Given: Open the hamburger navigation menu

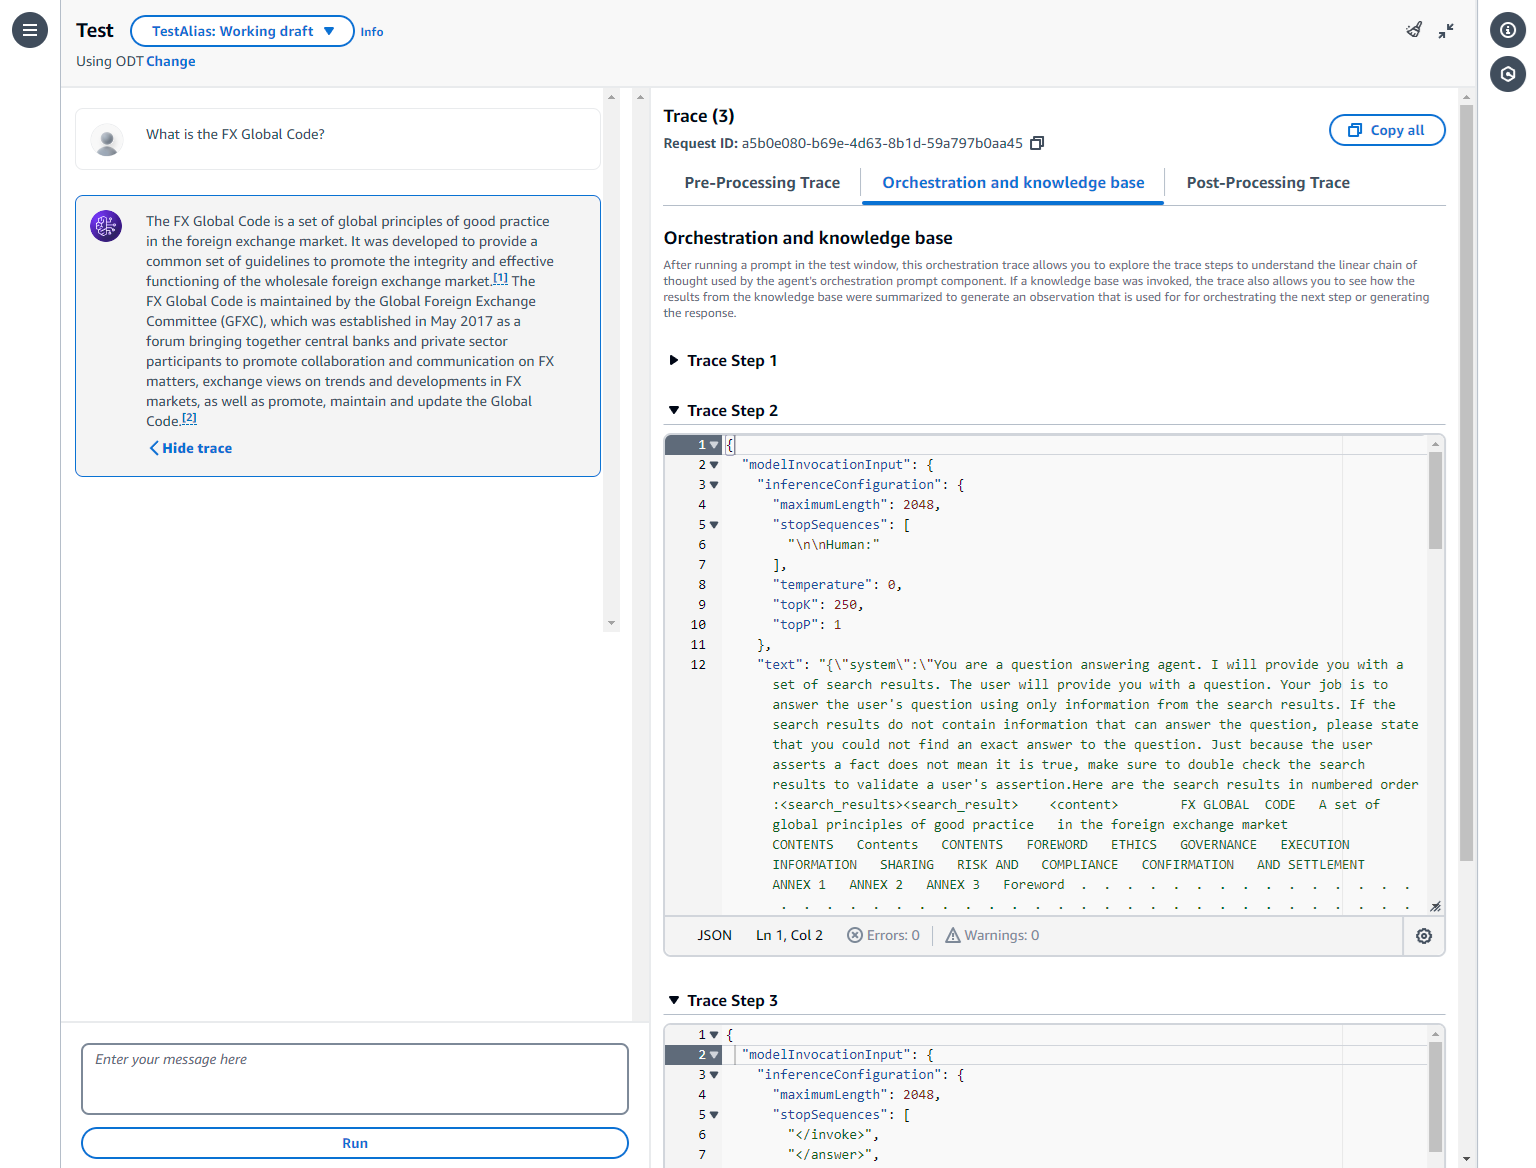Looking at the screenshot, I should 29,29.
